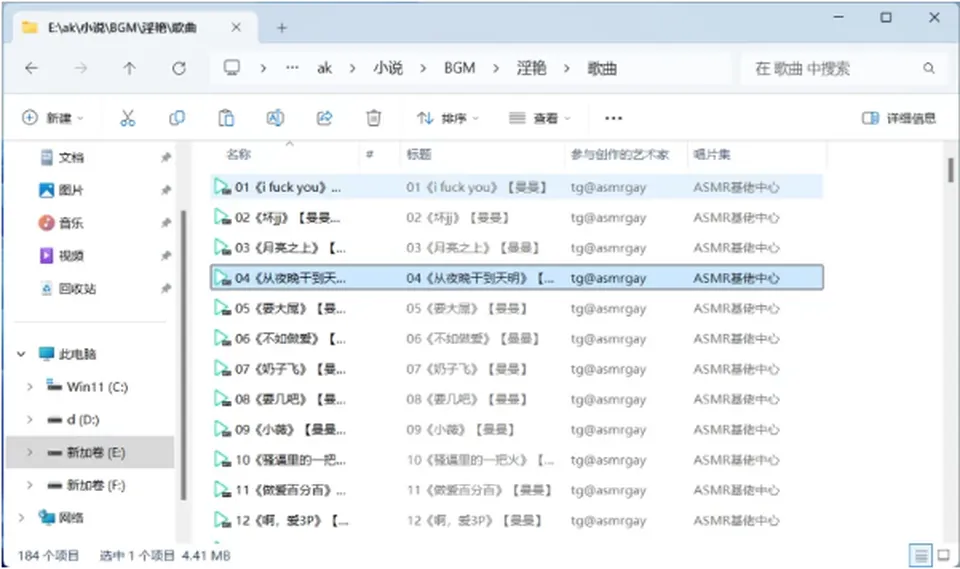Sort by 名称 Name column header
The height and width of the screenshot is (569, 960).
tap(239, 154)
